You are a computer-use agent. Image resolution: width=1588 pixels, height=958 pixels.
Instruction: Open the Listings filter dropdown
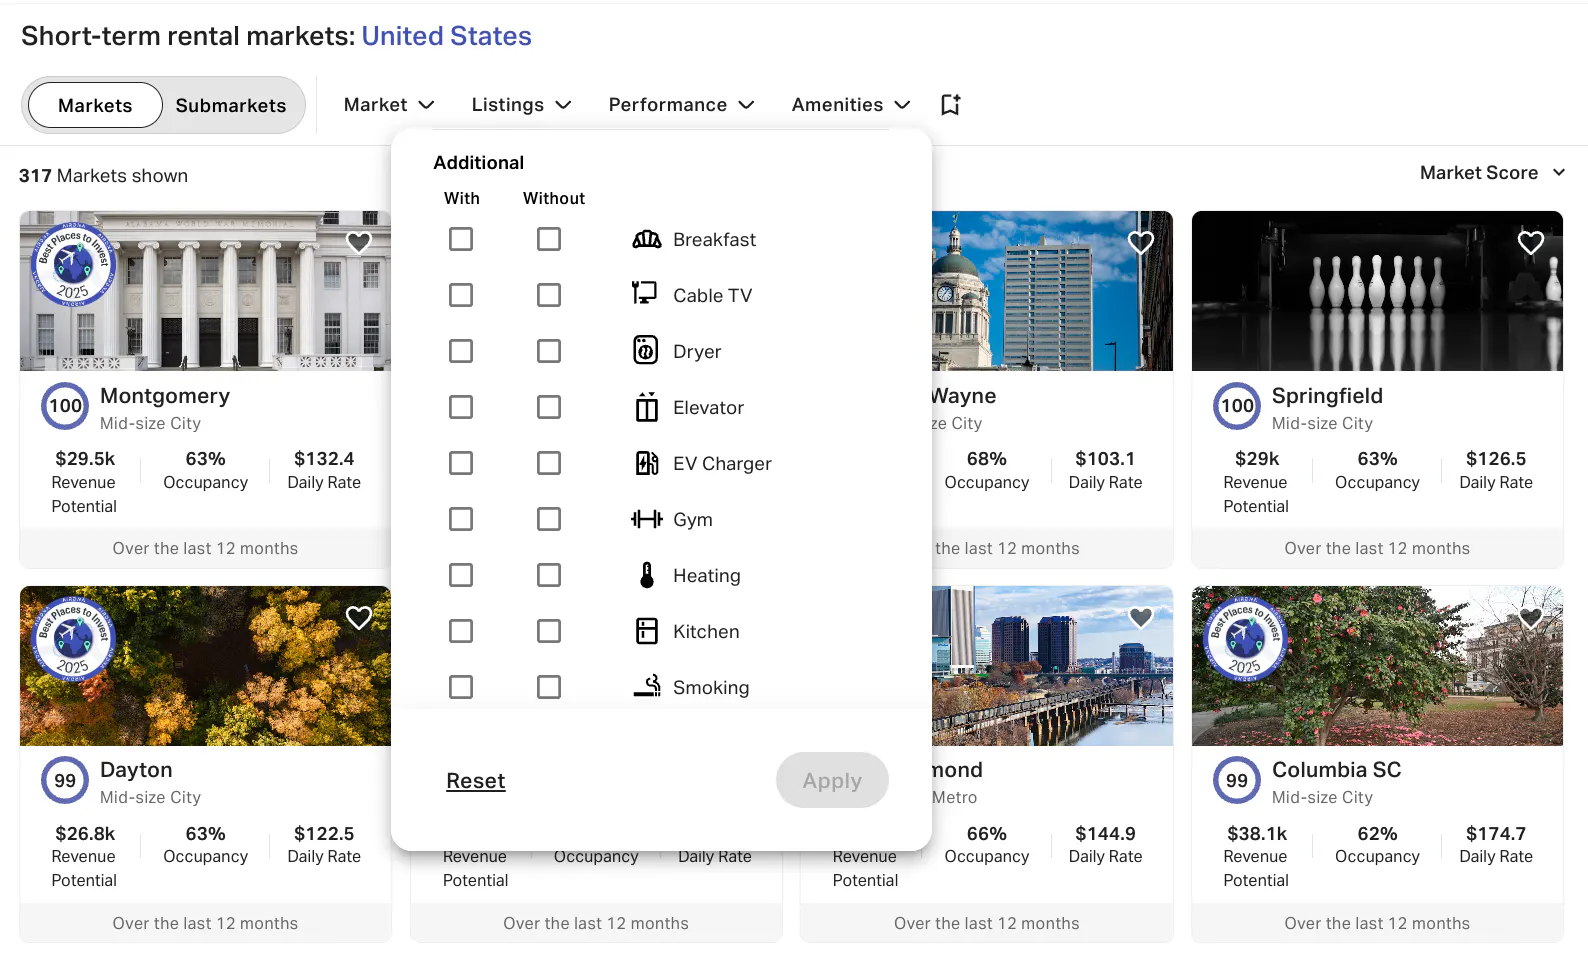pyautogui.click(x=521, y=105)
